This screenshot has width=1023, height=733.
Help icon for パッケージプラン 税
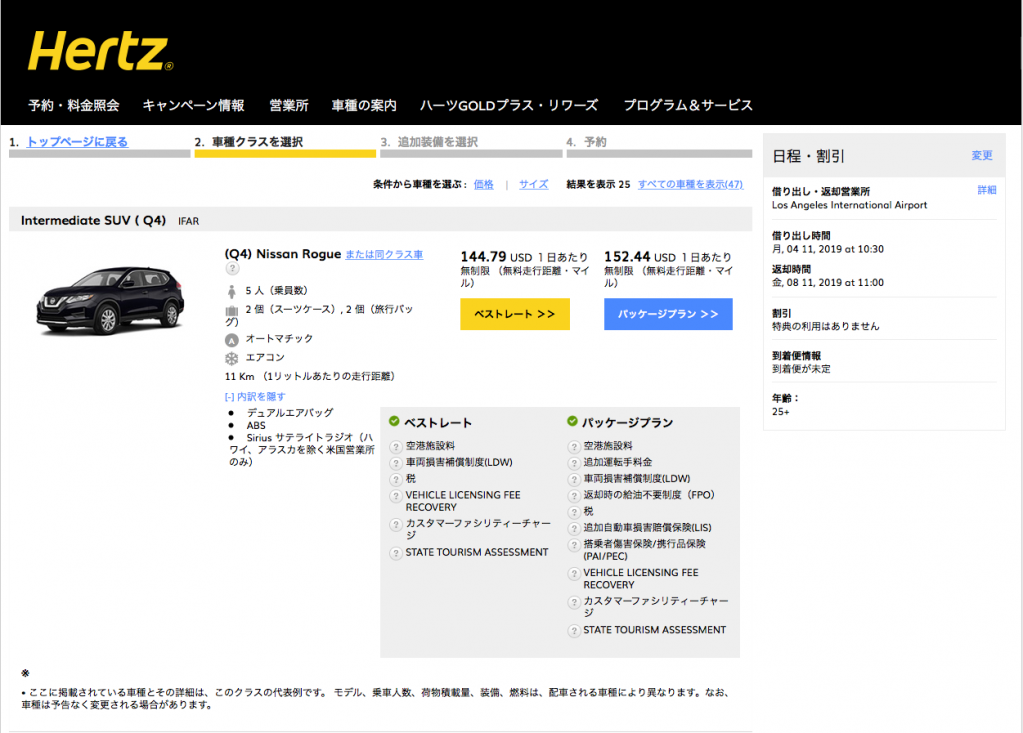(x=573, y=512)
